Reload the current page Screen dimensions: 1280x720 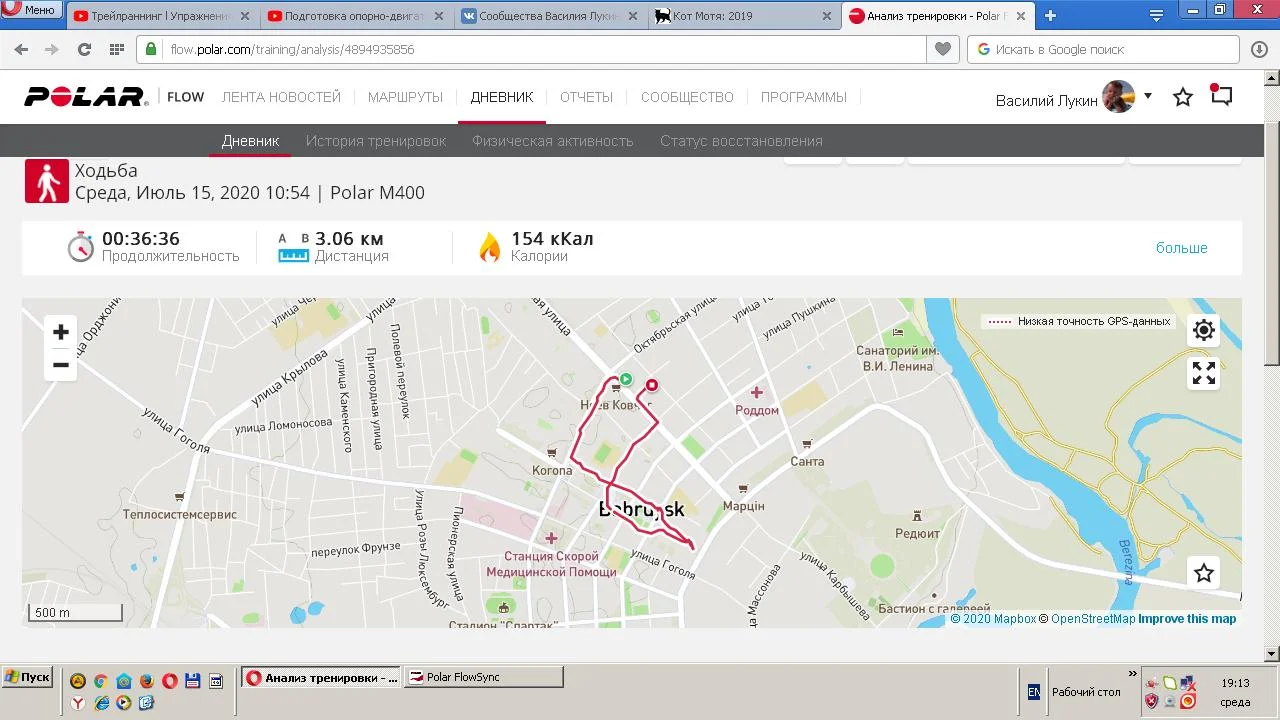point(84,49)
